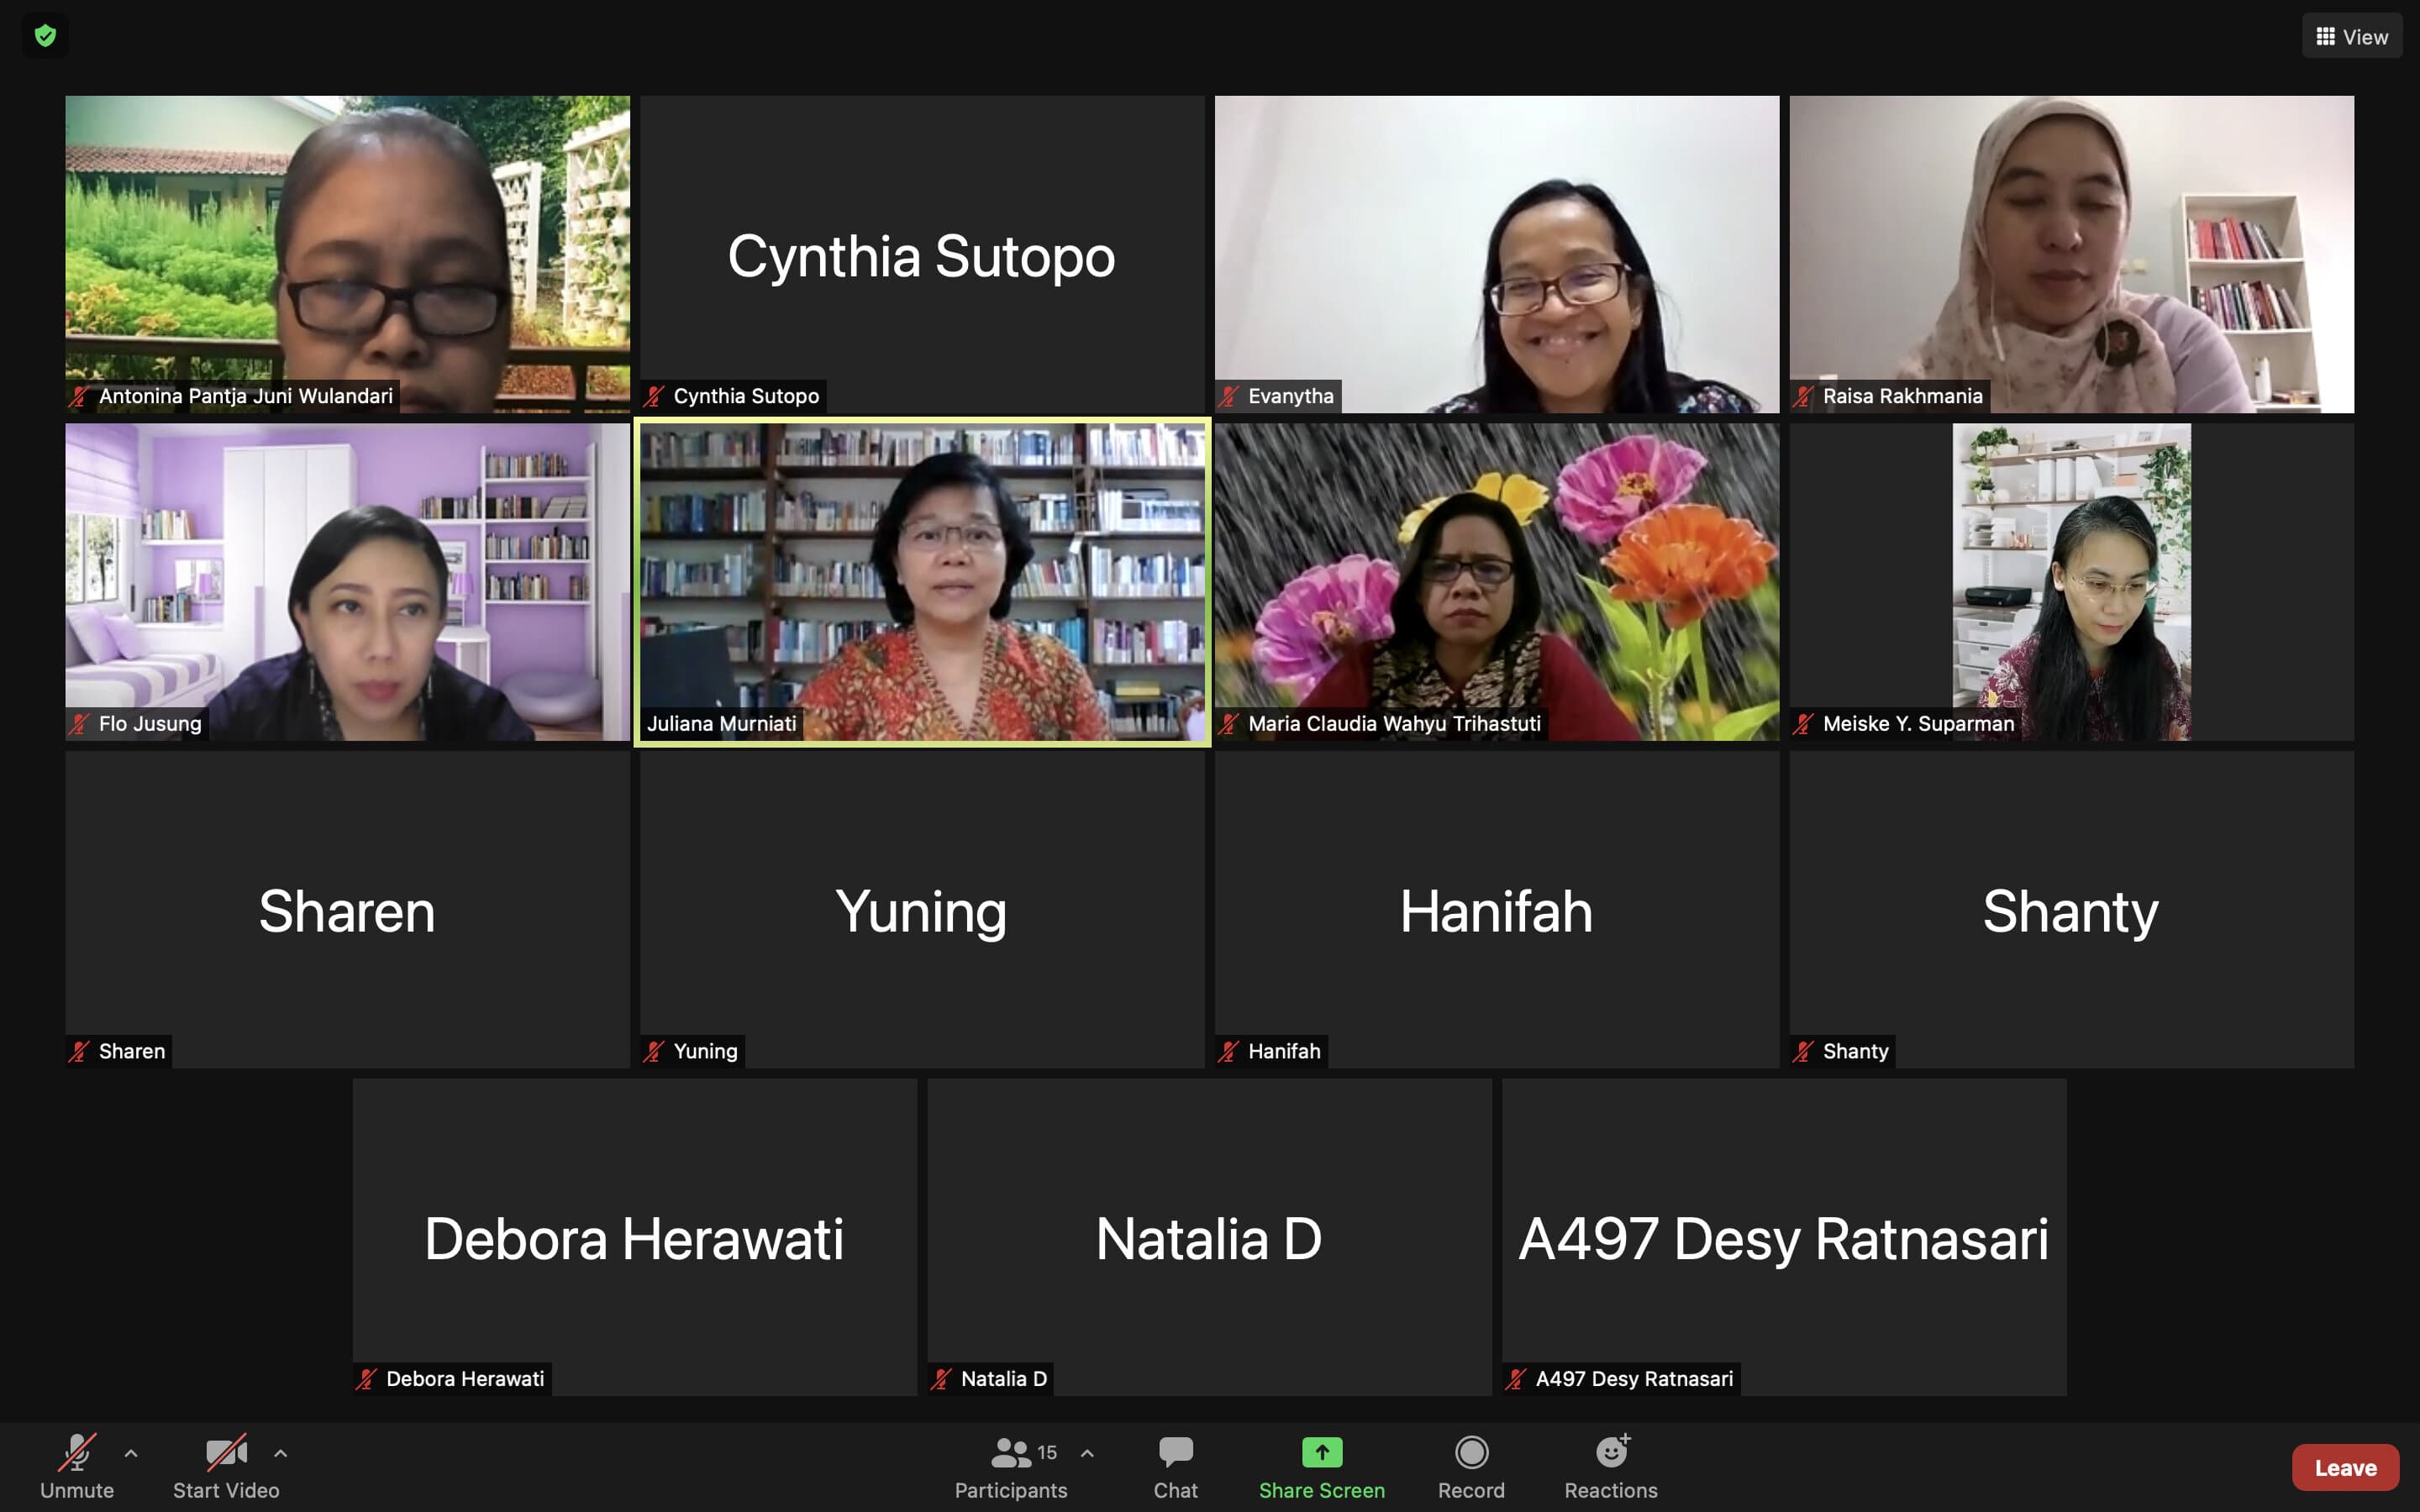Click the 'Juliana Murniati' name label
The height and width of the screenshot is (1512, 2420).
point(721,724)
